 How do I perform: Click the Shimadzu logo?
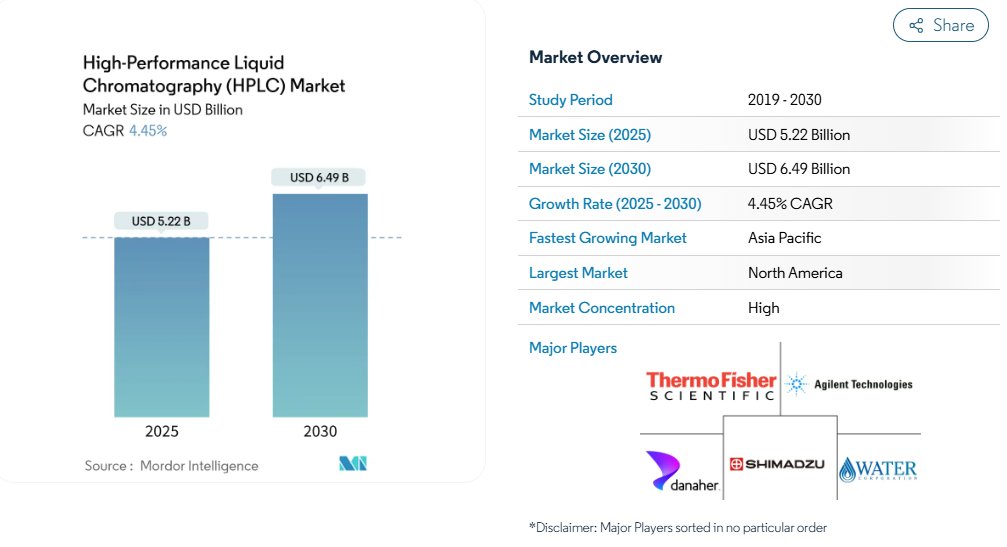(777, 464)
